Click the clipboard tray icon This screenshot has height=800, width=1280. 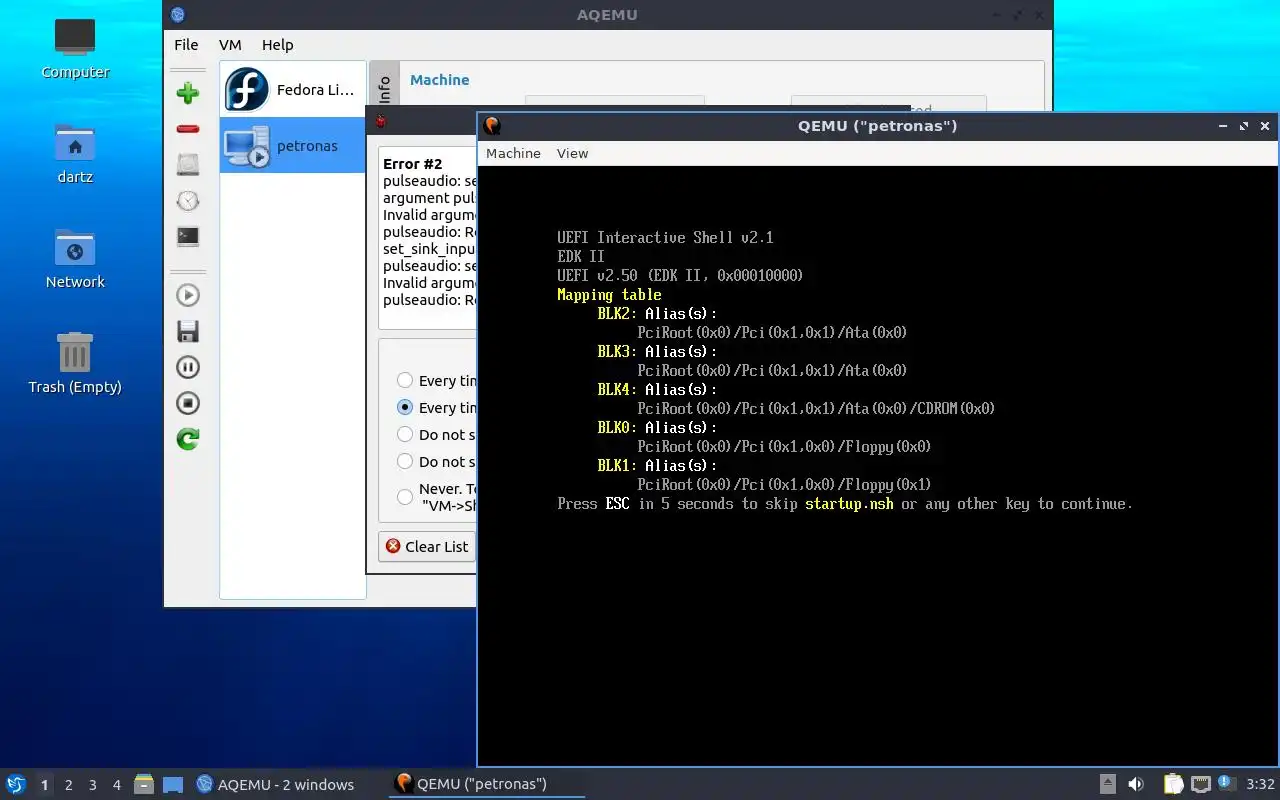click(x=1173, y=784)
